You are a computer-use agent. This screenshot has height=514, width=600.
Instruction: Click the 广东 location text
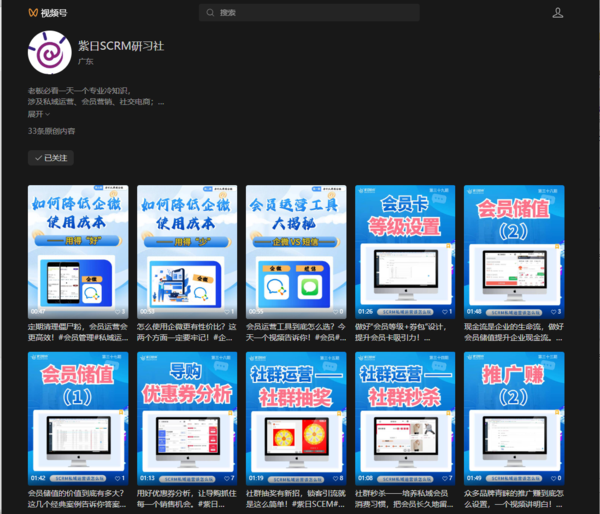pos(86,61)
